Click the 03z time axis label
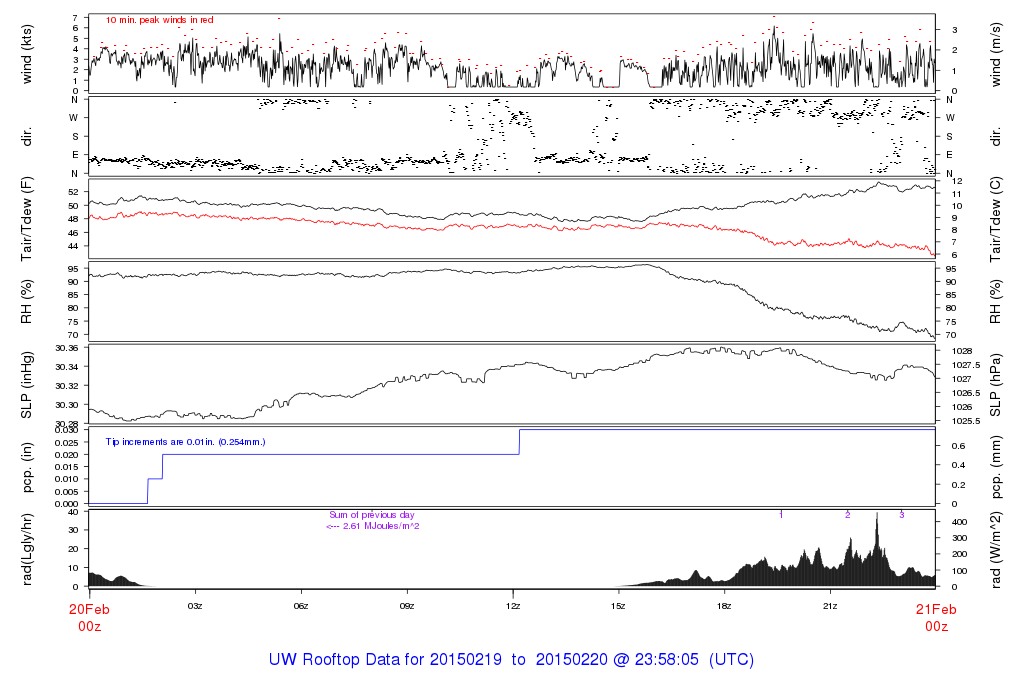Viewport: 1024px width, 700px height. (195, 606)
